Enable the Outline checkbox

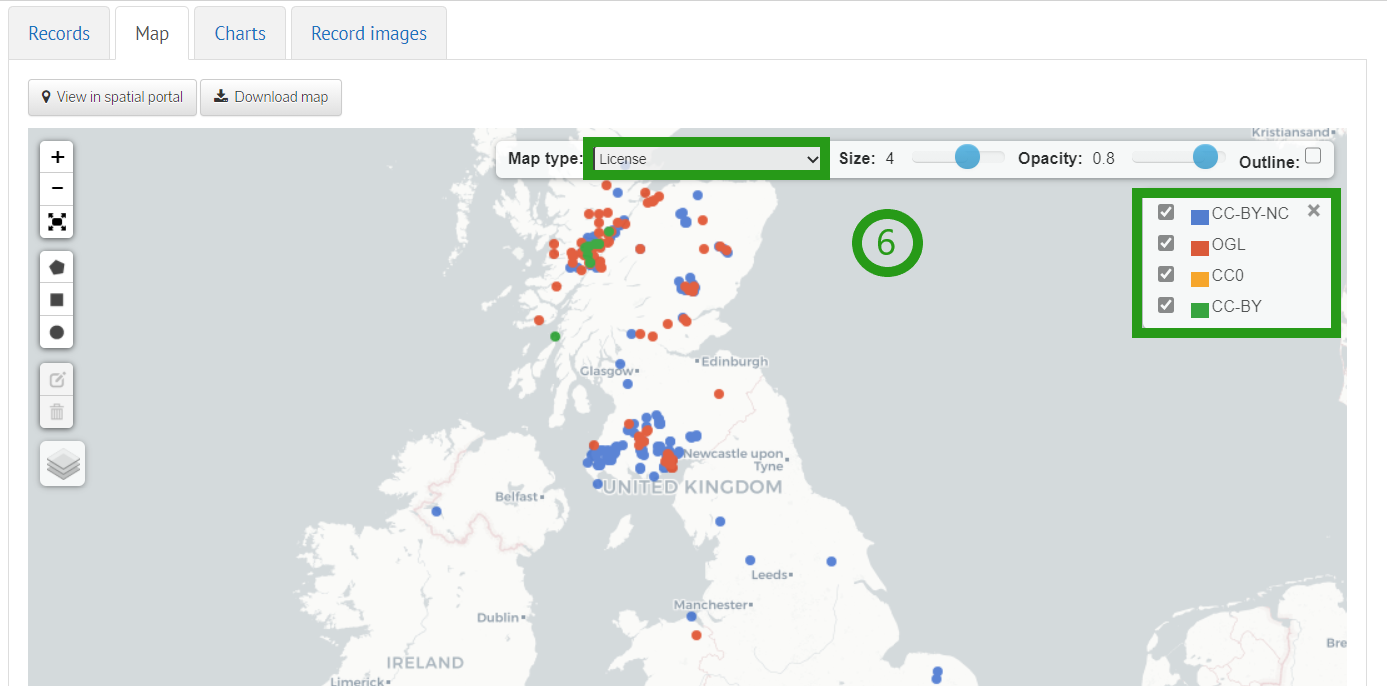pos(1314,156)
